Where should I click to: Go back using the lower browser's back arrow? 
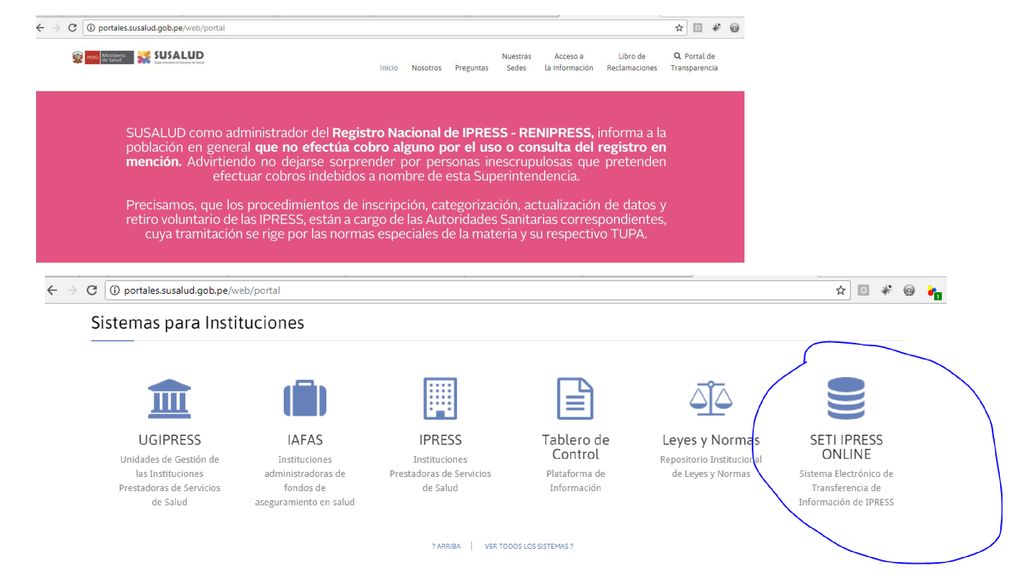[x=52, y=291]
